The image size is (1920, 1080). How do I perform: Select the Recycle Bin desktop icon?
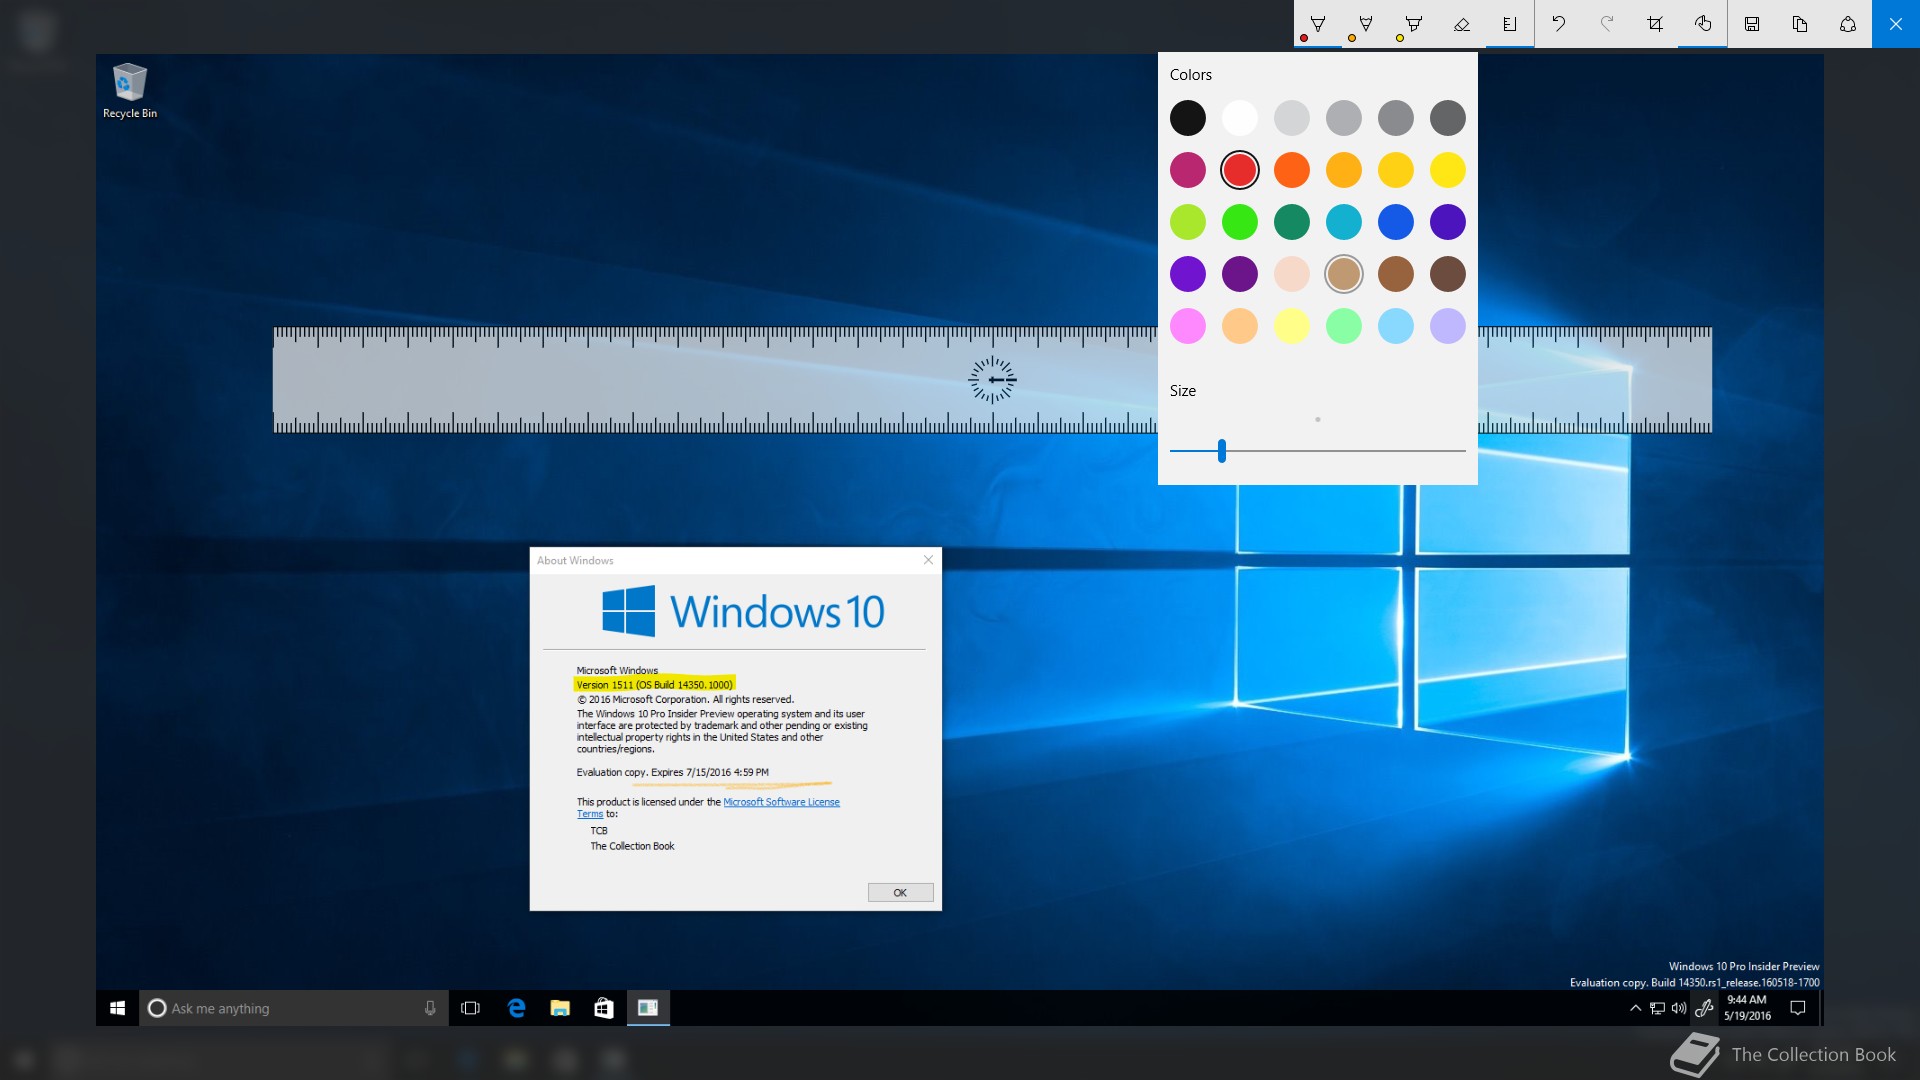coord(130,91)
